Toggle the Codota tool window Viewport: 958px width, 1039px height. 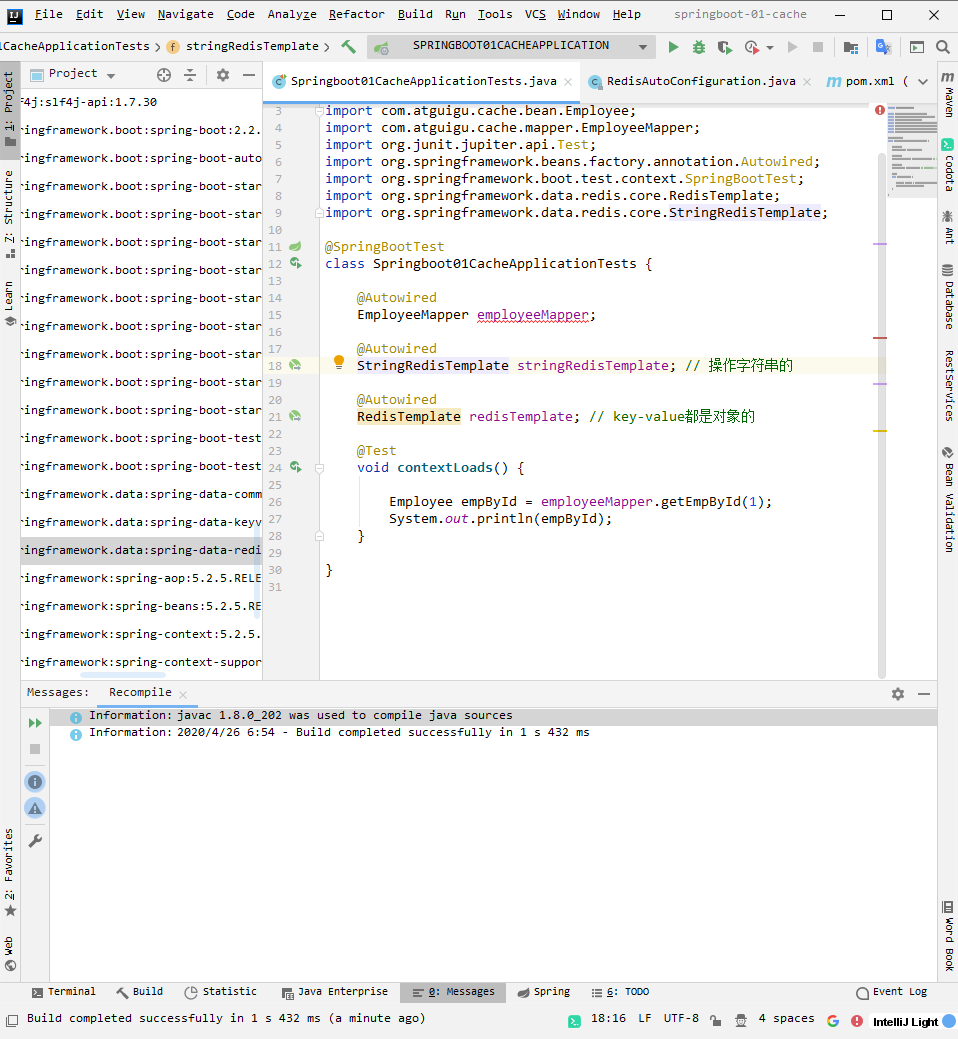(948, 165)
